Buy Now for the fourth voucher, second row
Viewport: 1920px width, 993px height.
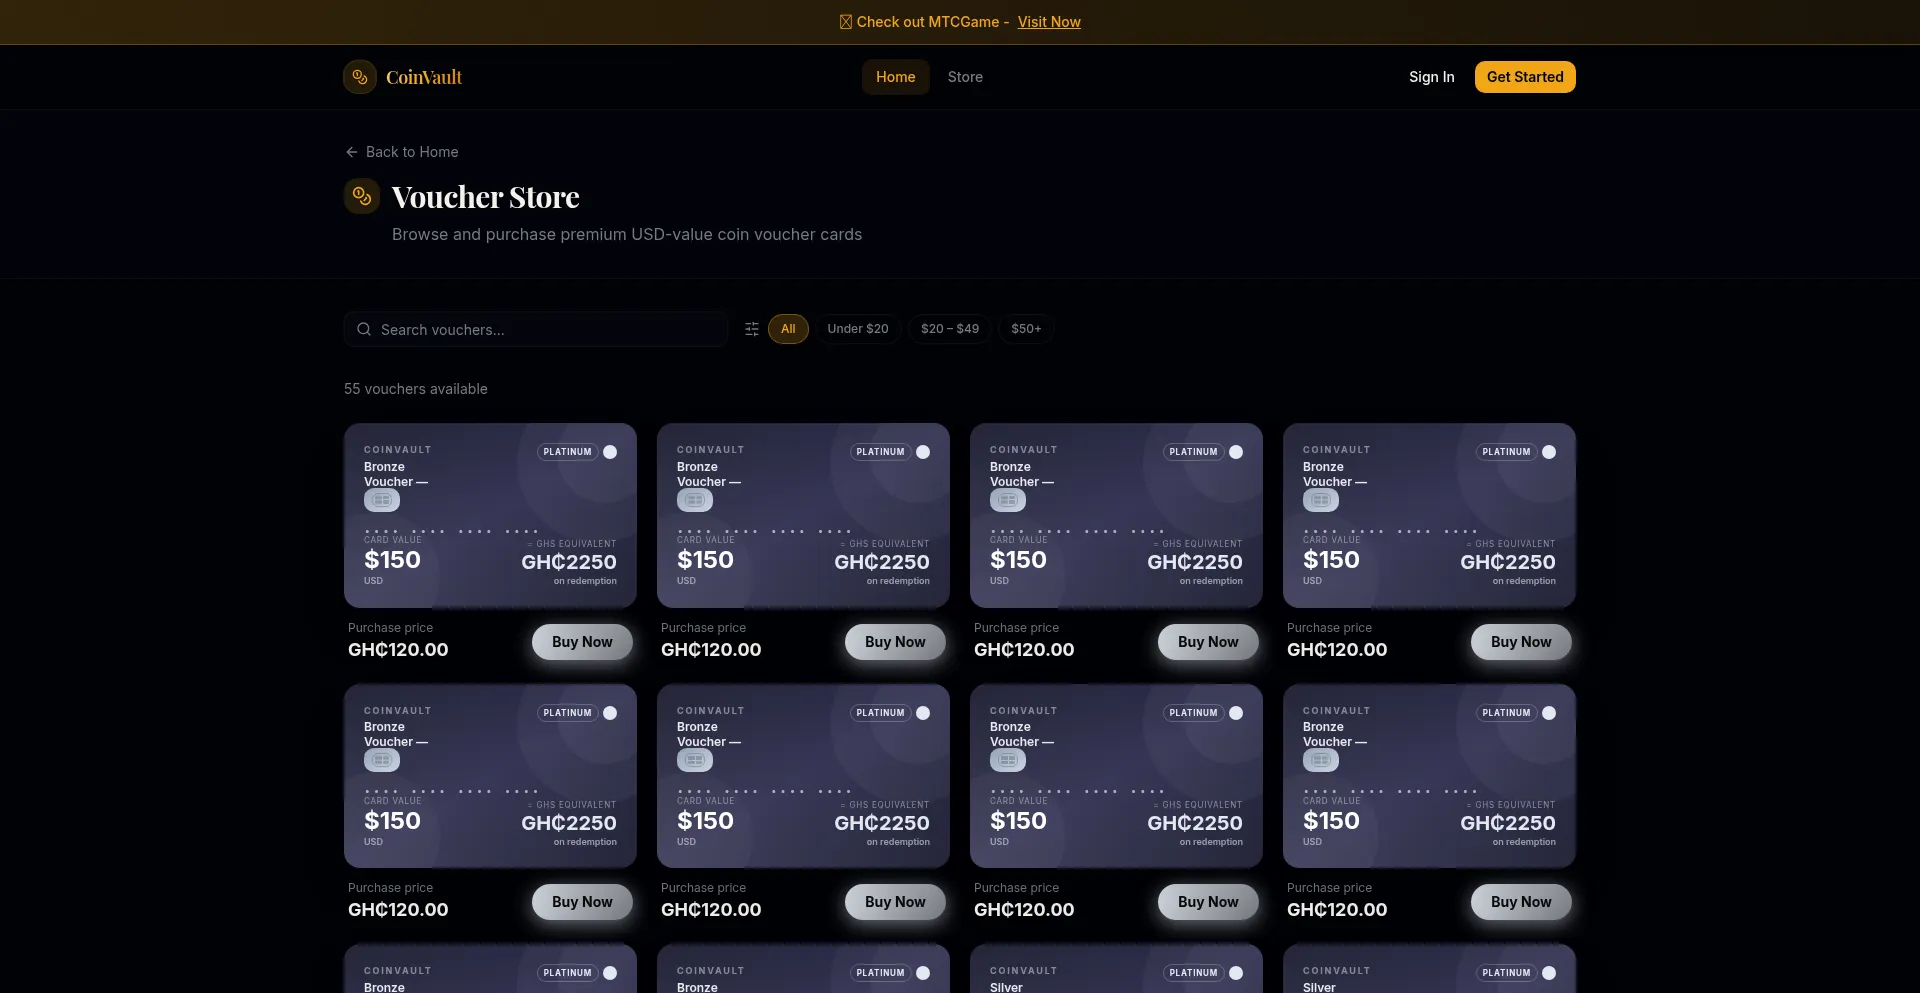(x=1521, y=902)
